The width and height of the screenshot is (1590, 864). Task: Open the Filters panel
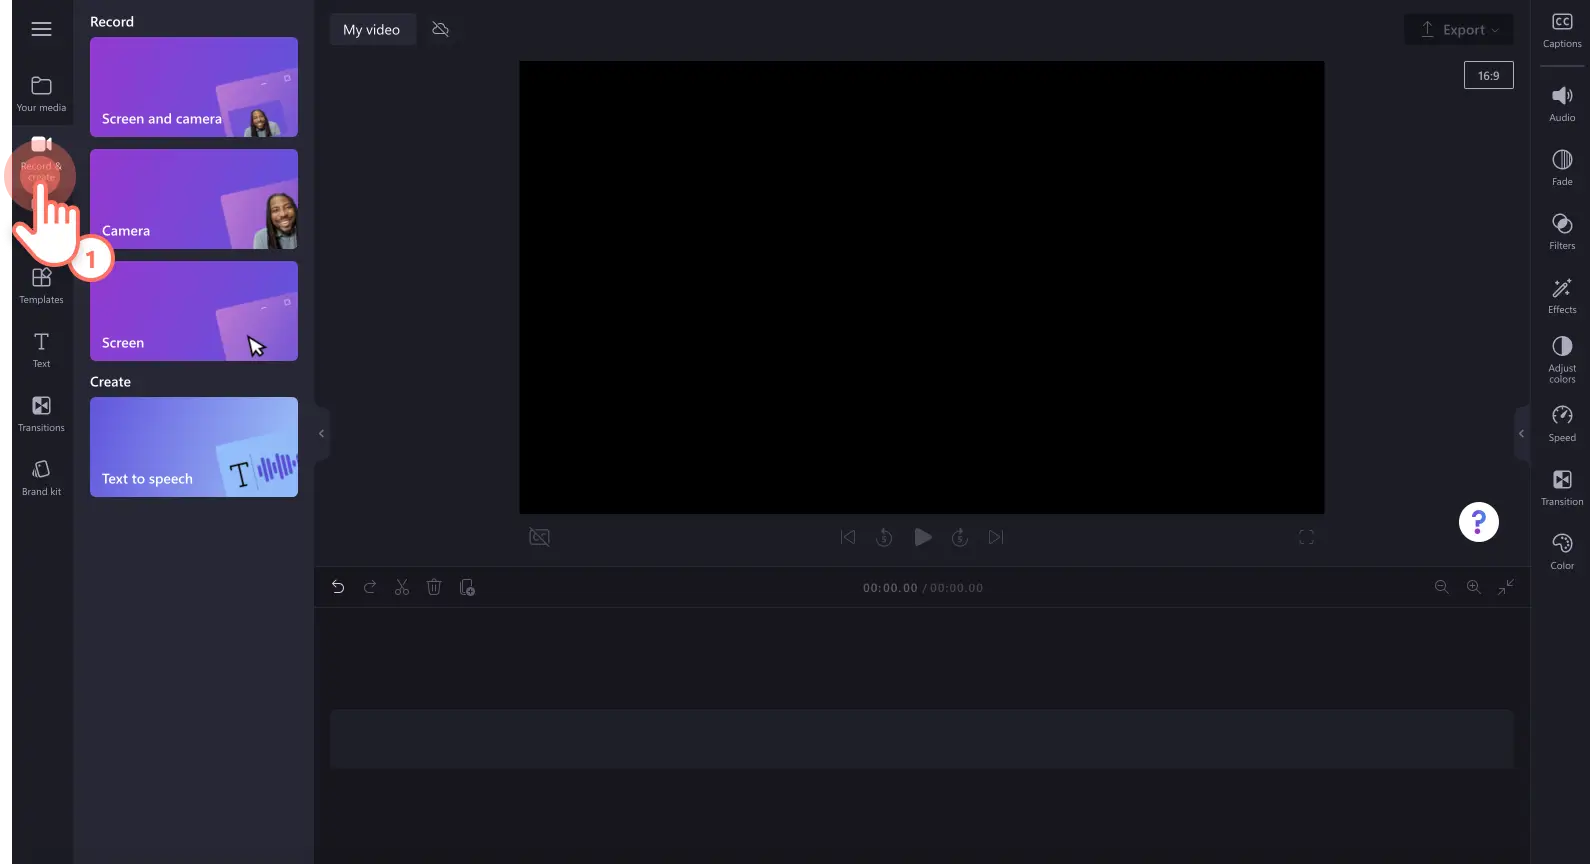tap(1562, 232)
